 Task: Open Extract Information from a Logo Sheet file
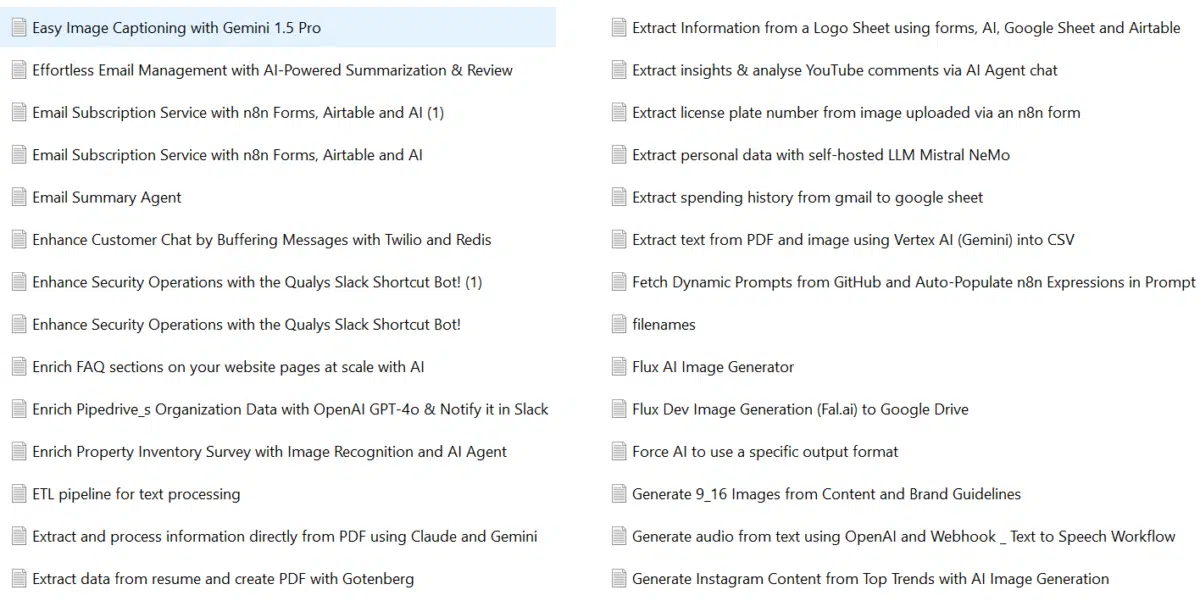pyautogui.click(x=906, y=28)
